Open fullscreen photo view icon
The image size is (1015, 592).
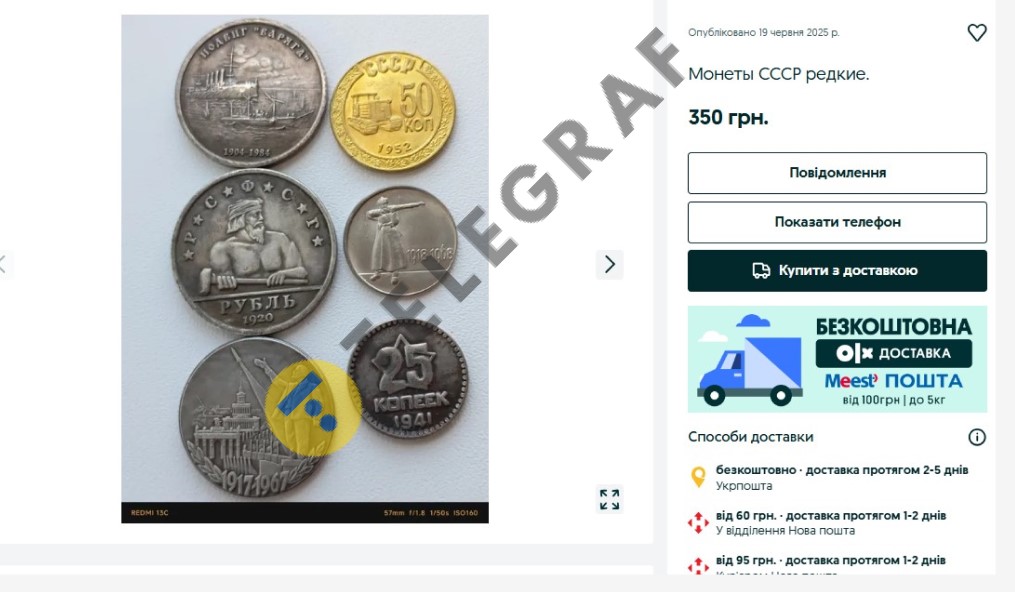point(610,499)
